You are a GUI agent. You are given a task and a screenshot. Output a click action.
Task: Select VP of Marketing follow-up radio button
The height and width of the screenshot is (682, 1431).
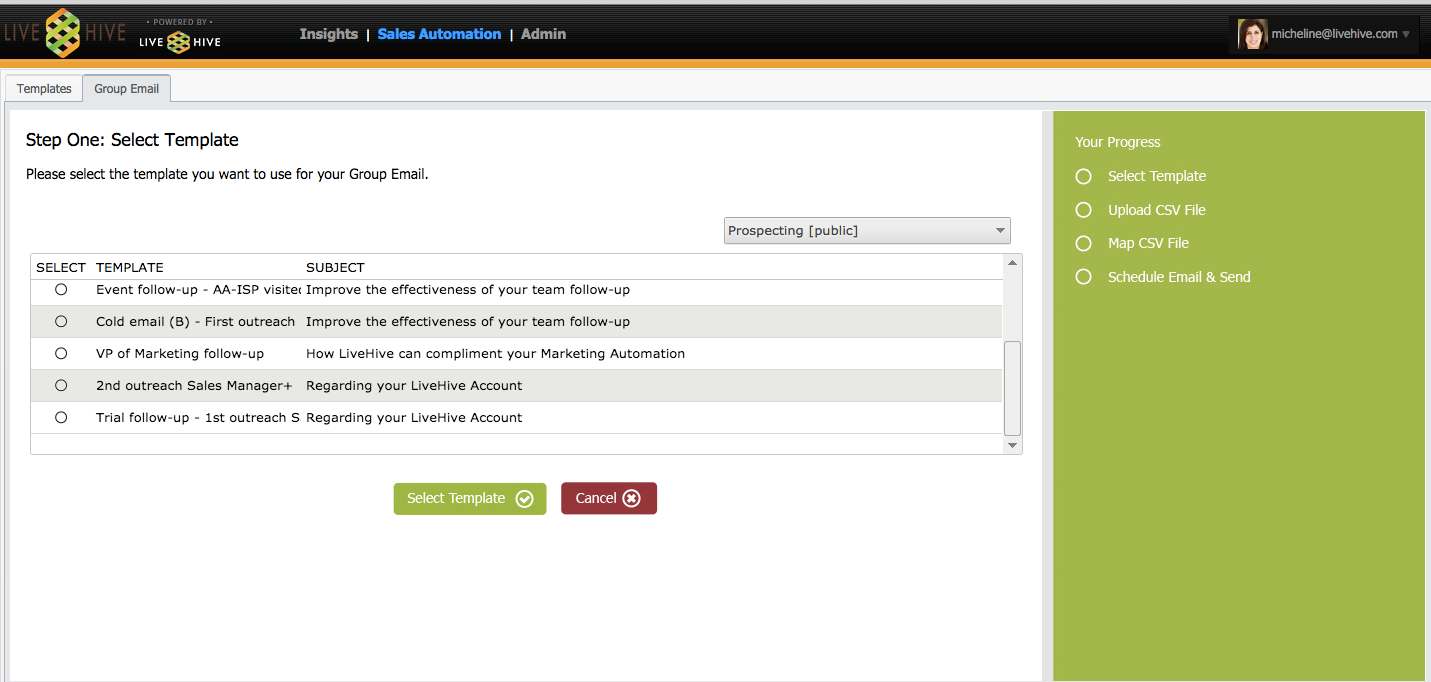(61, 353)
